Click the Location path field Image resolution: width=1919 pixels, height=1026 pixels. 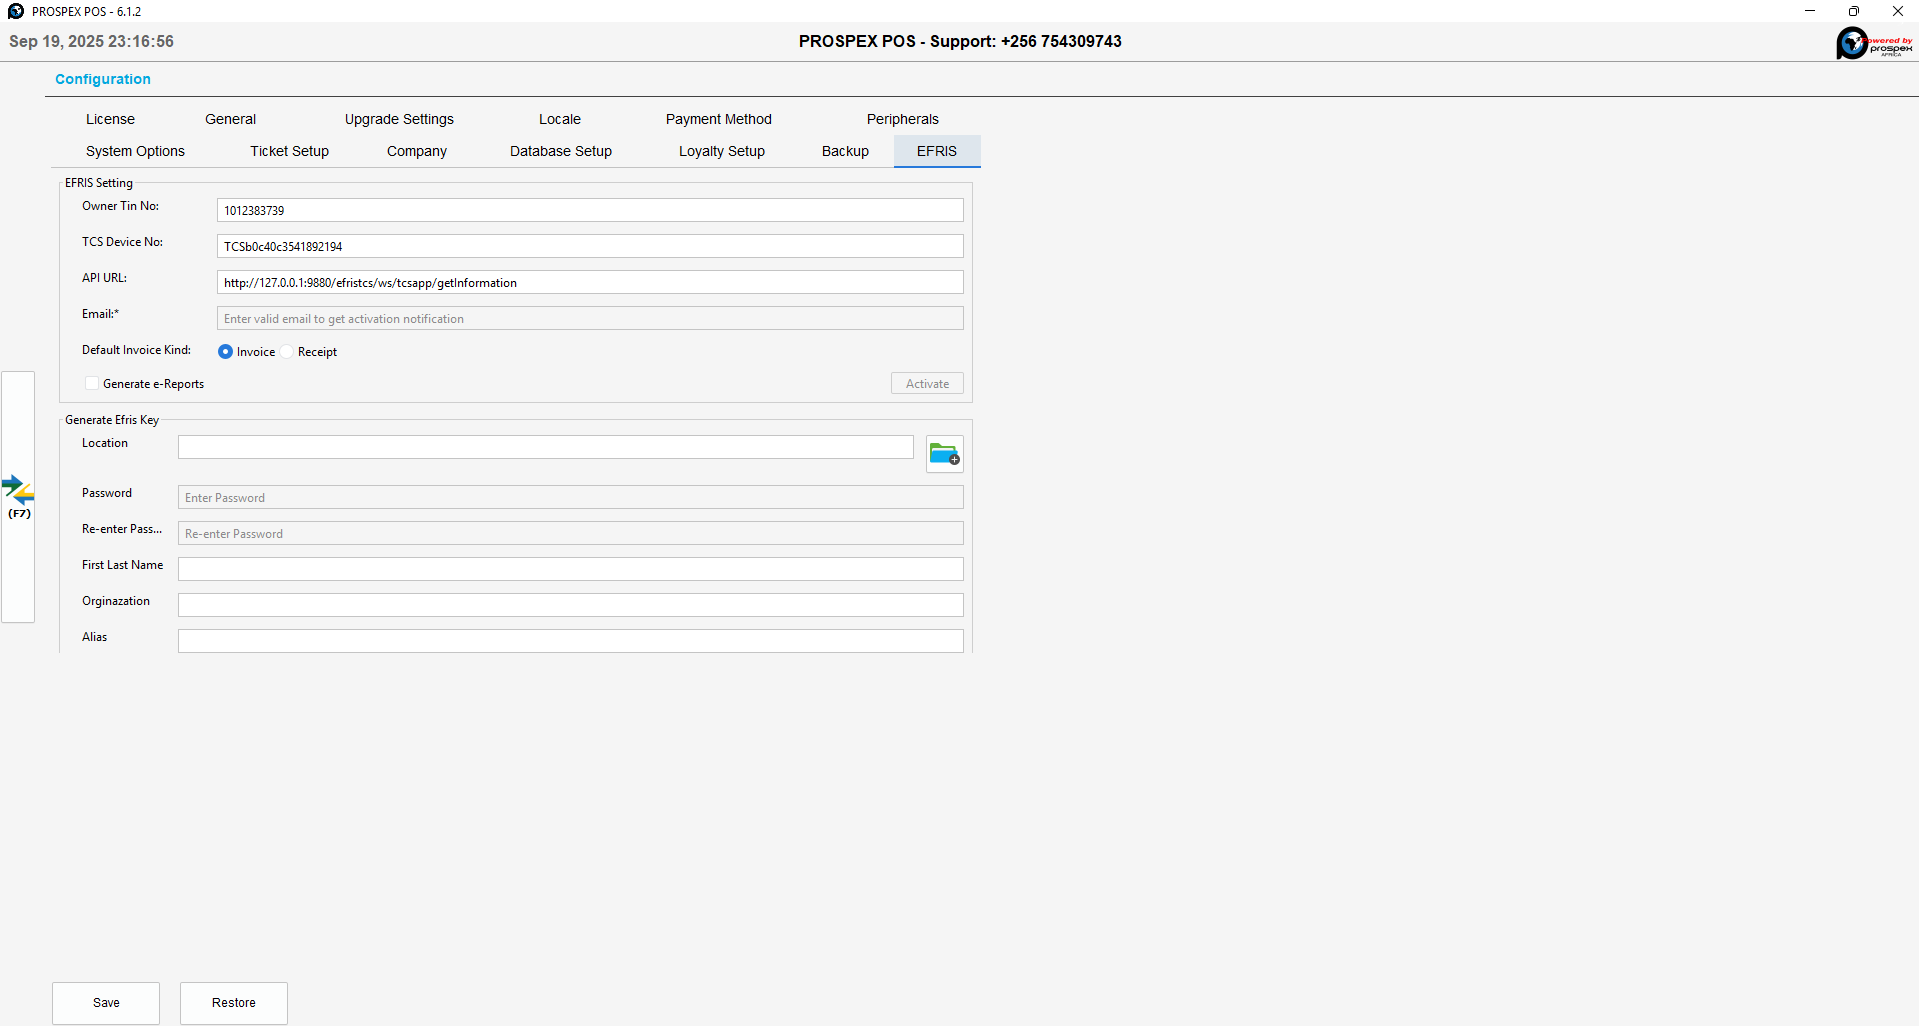[546, 447]
